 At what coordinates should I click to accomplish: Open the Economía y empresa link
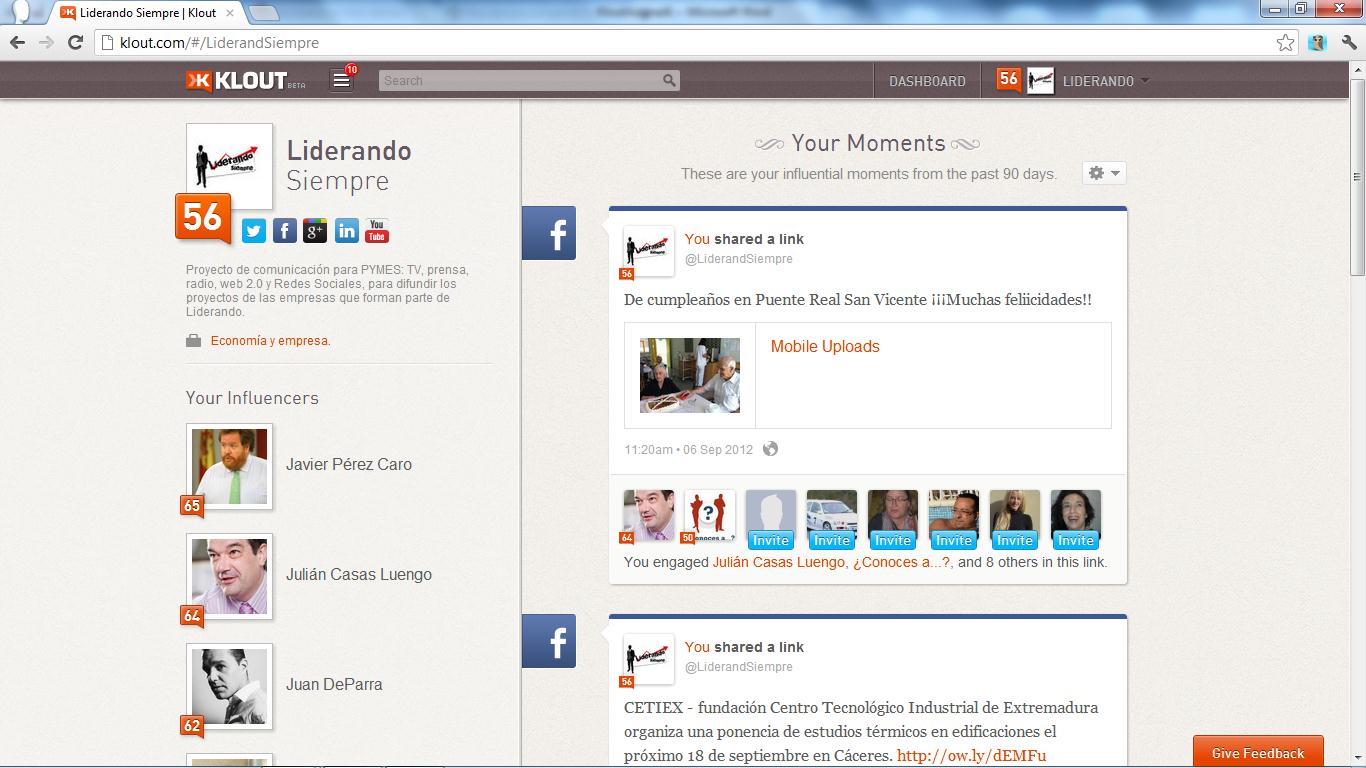point(270,341)
